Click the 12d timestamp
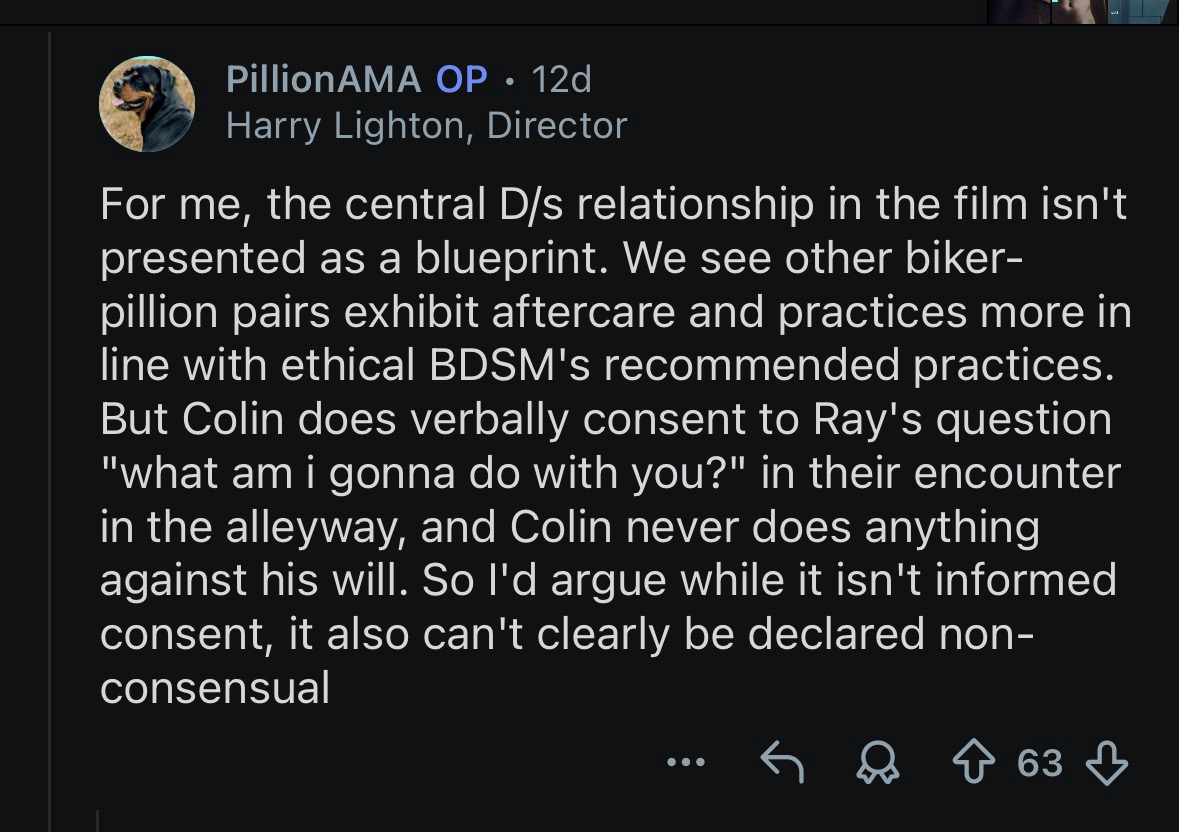 point(562,79)
